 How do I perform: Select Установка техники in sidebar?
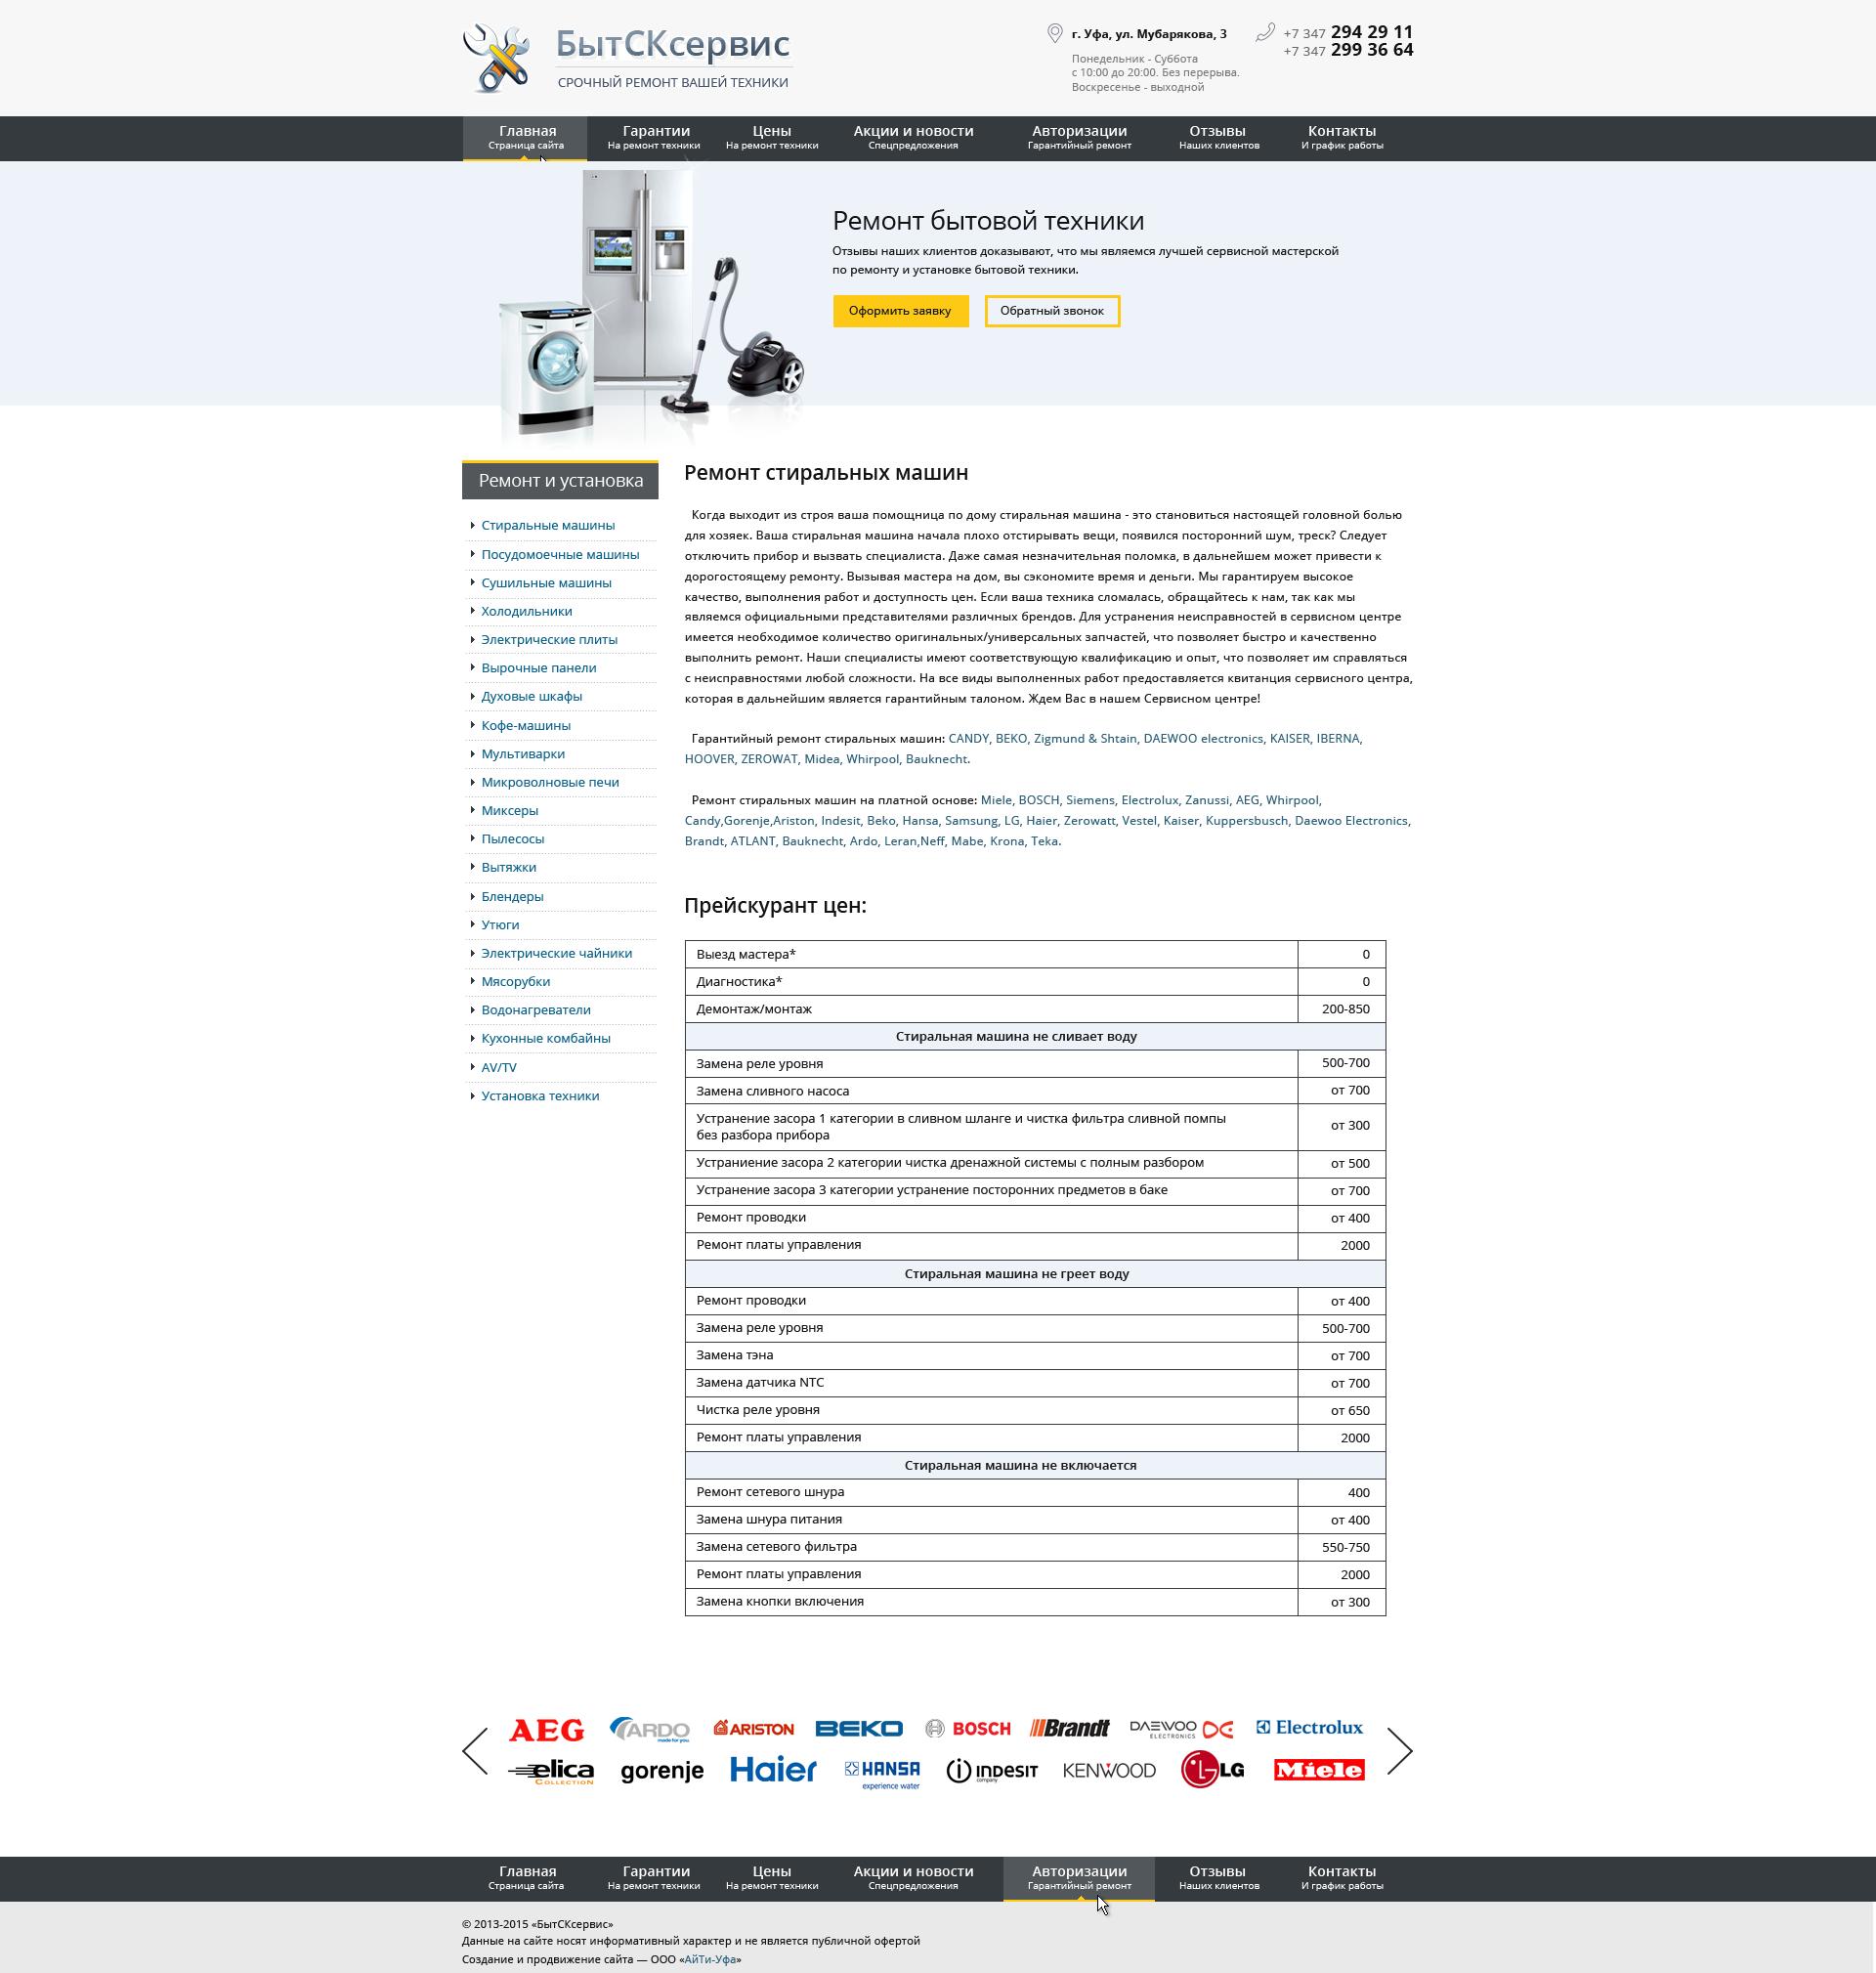point(540,1096)
